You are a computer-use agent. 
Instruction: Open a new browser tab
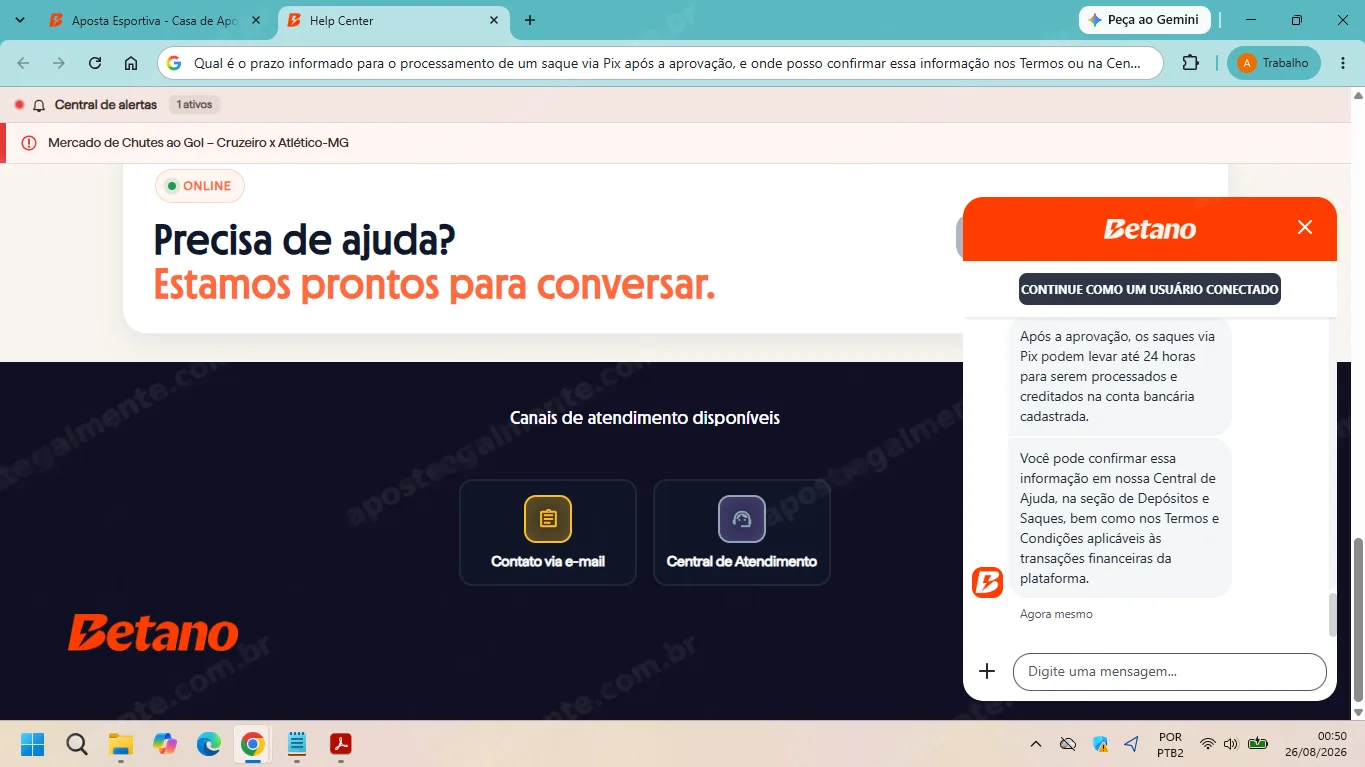(530, 20)
